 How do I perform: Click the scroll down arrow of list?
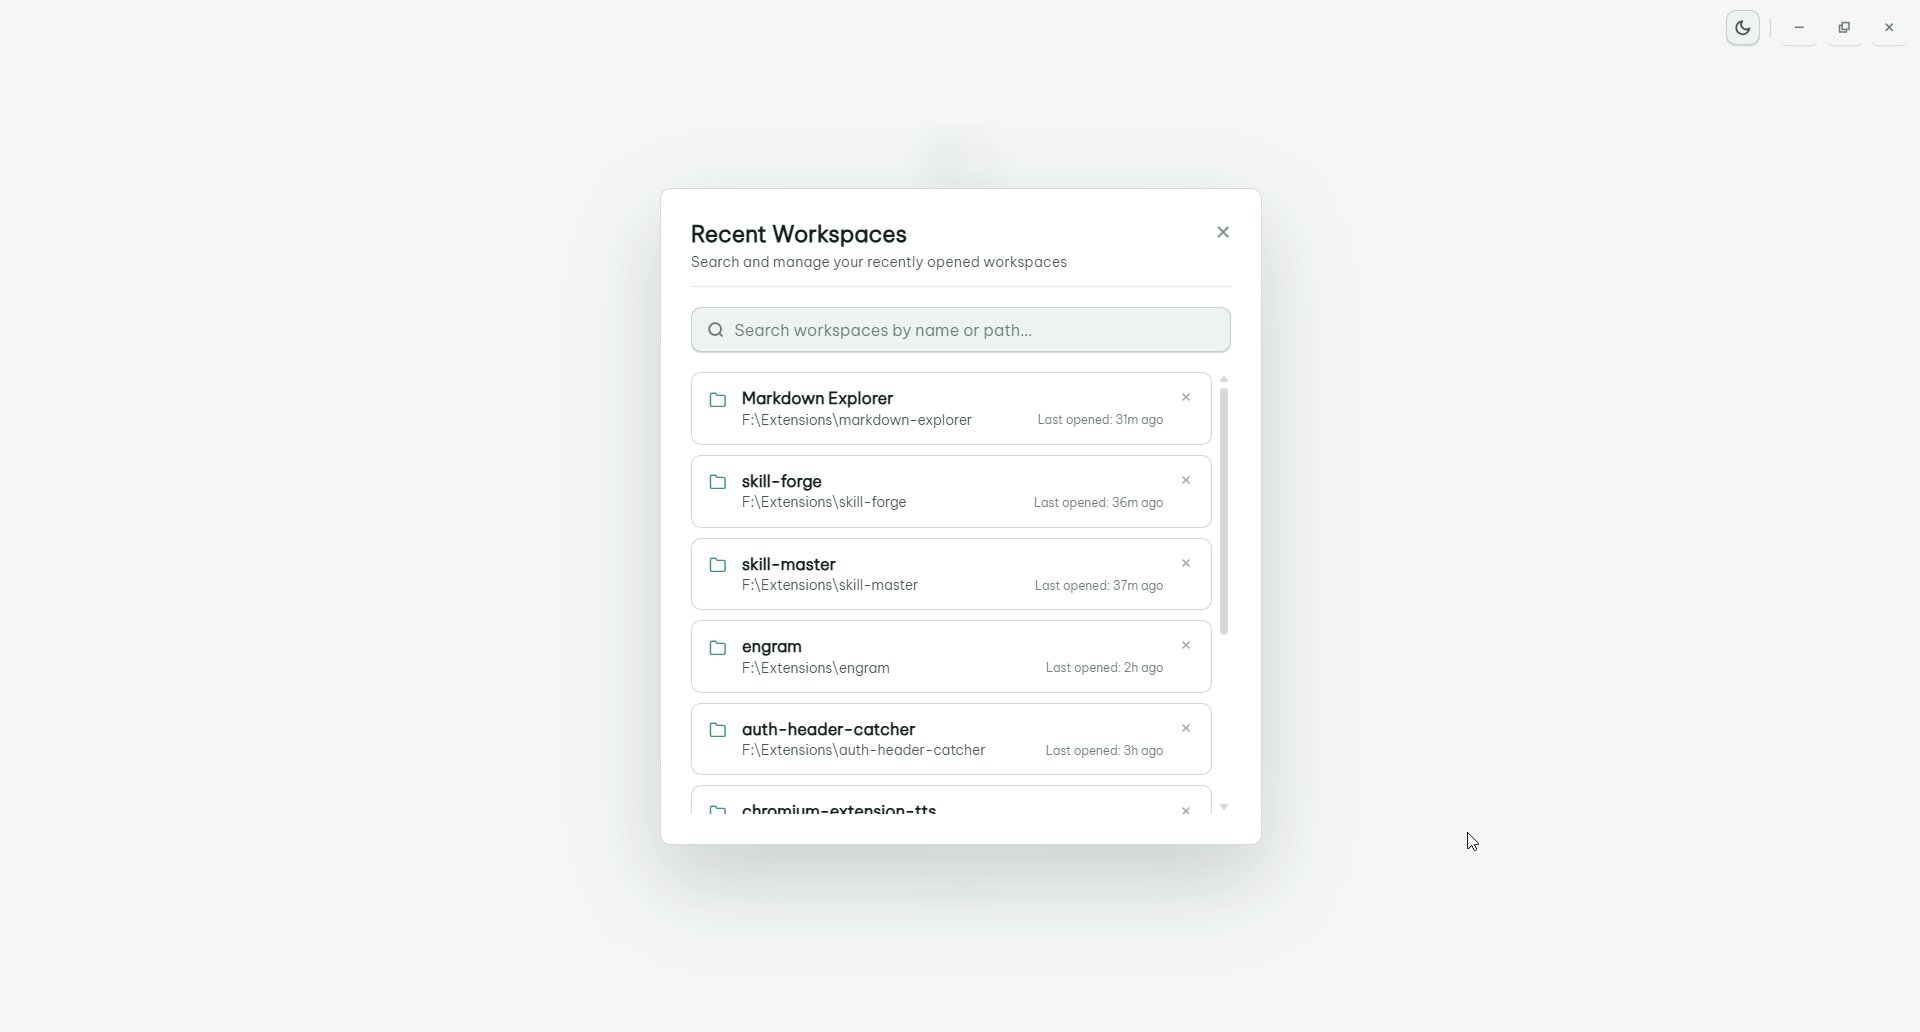1224,808
